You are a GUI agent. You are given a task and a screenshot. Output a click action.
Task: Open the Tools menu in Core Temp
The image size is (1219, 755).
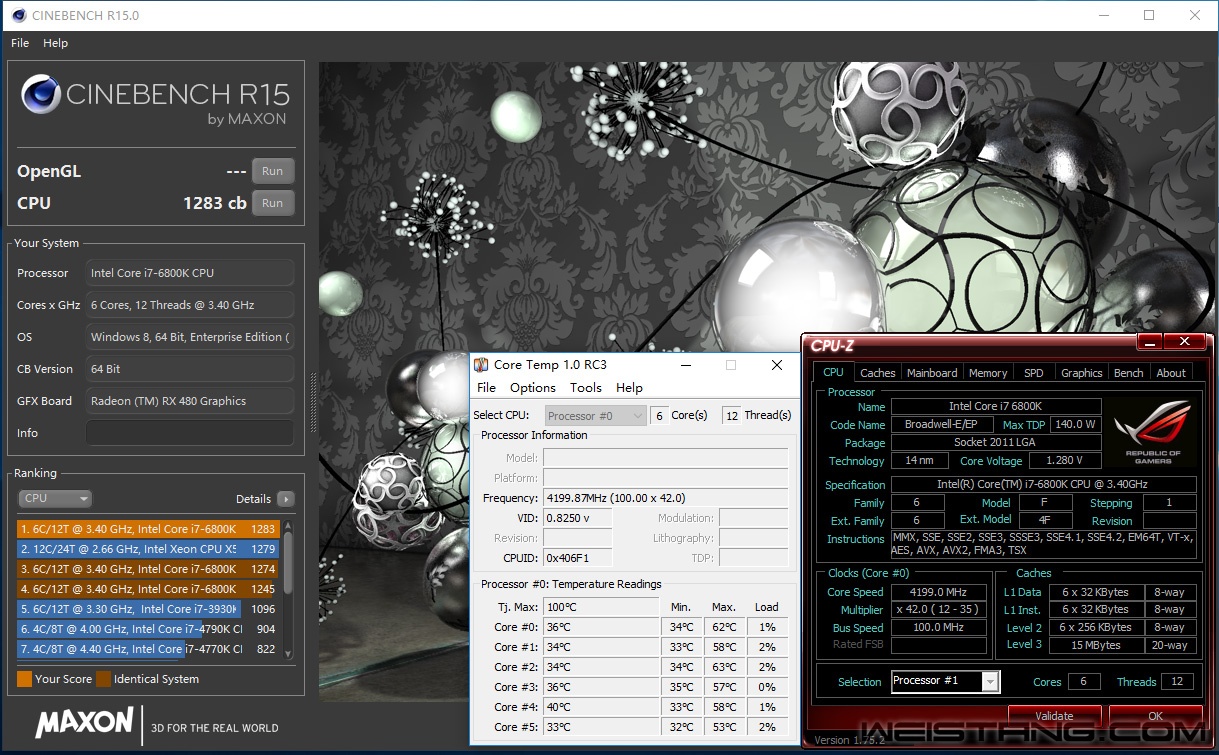pyautogui.click(x=586, y=388)
